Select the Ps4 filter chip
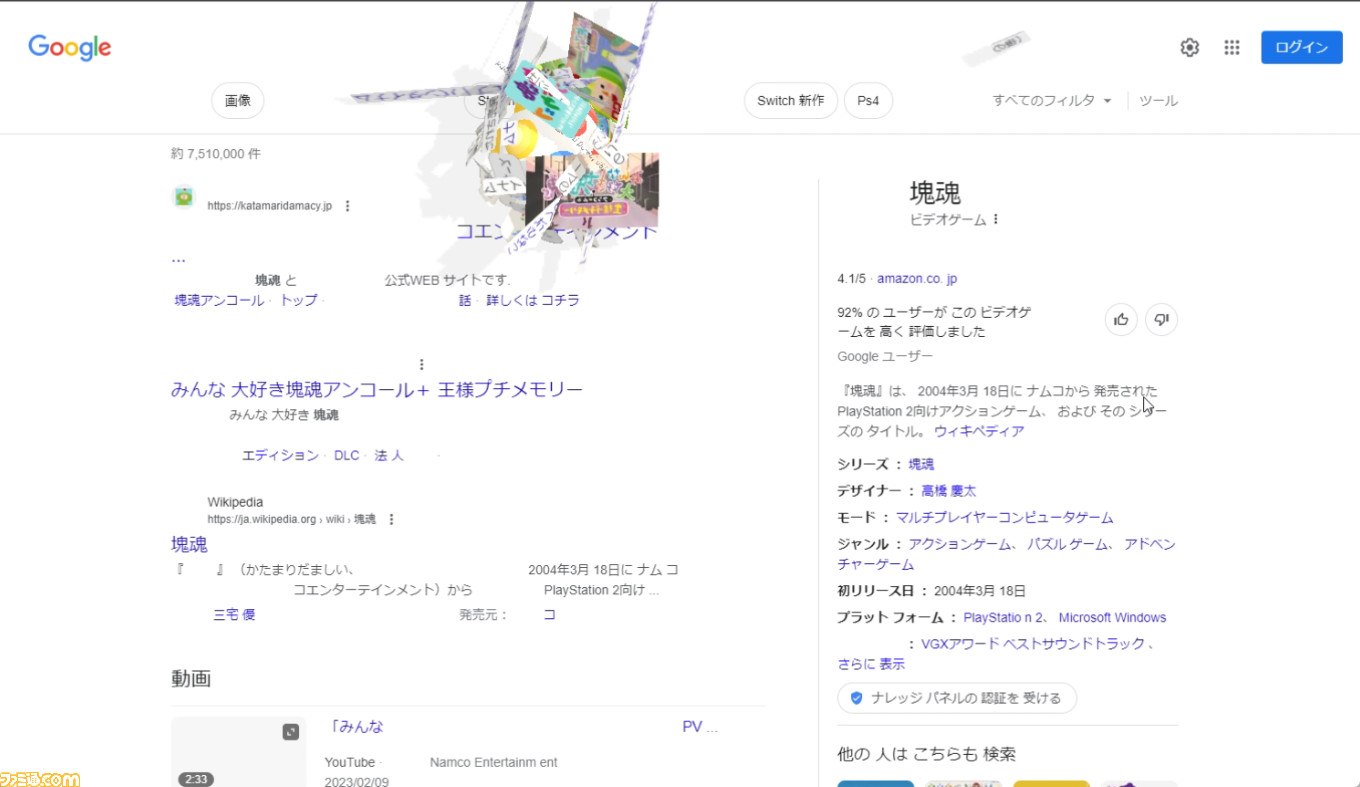1360x787 pixels. coord(868,101)
